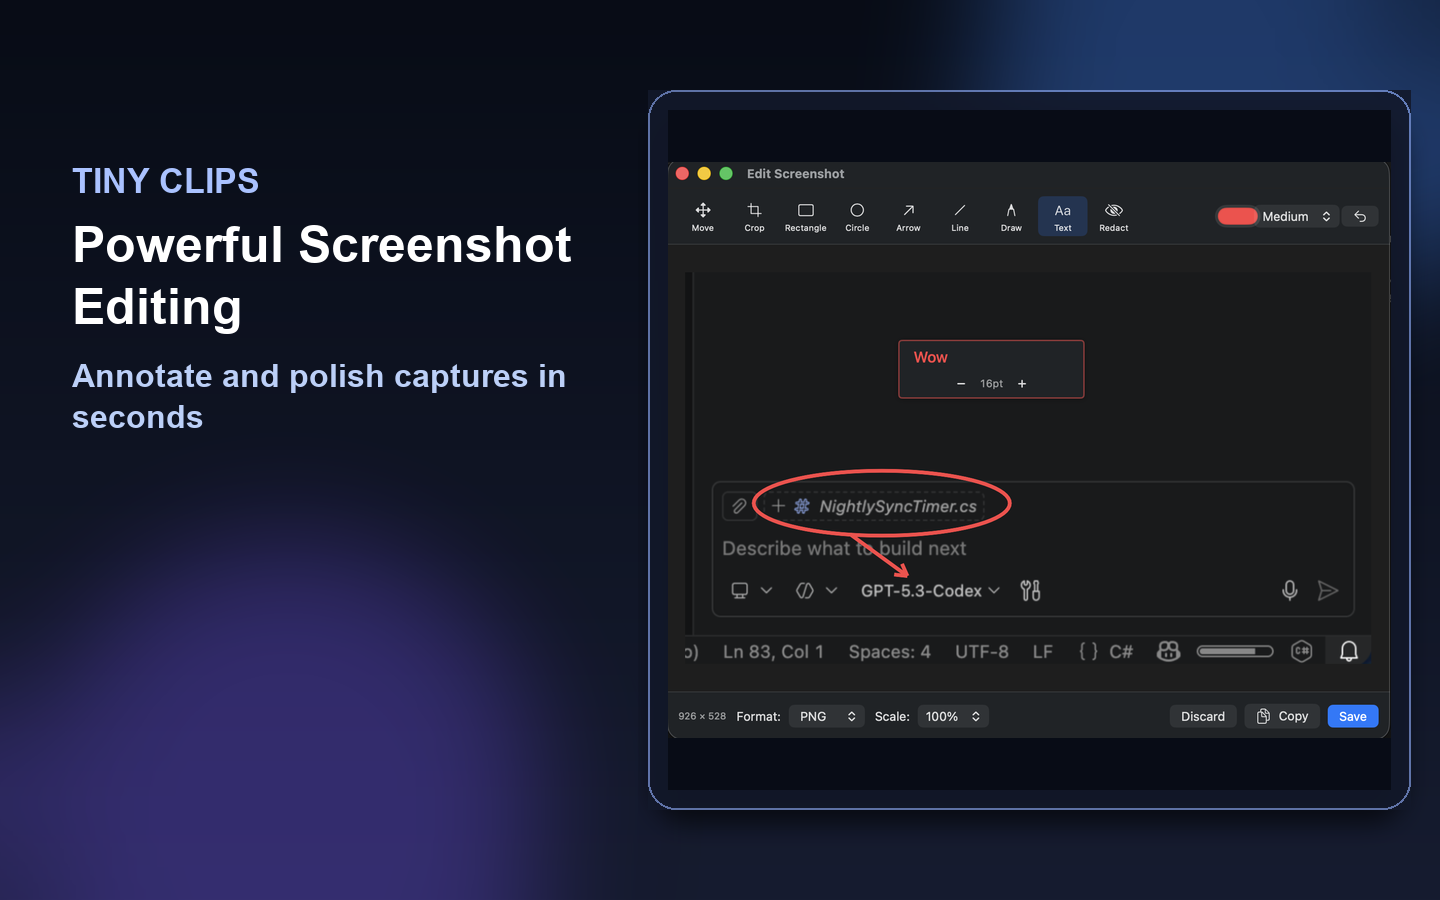Expand the GPT-5.3-Codex model selector
This screenshot has height=900, width=1440.
tap(929, 590)
